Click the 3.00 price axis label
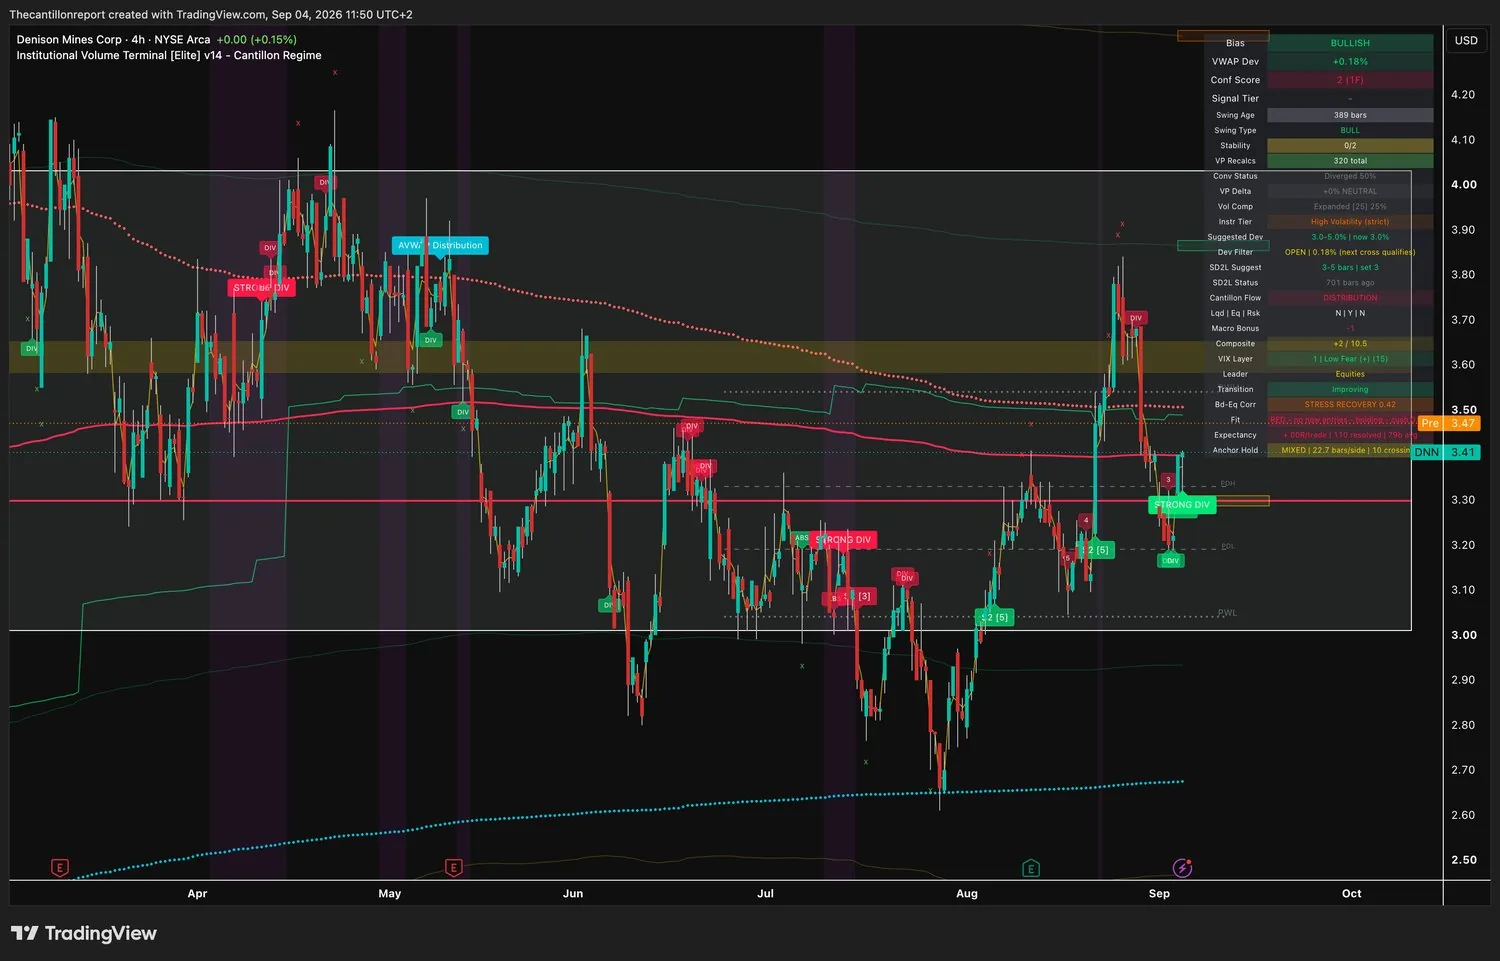Image resolution: width=1500 pixels, height=961 pixels. [x=1463, y=635]
